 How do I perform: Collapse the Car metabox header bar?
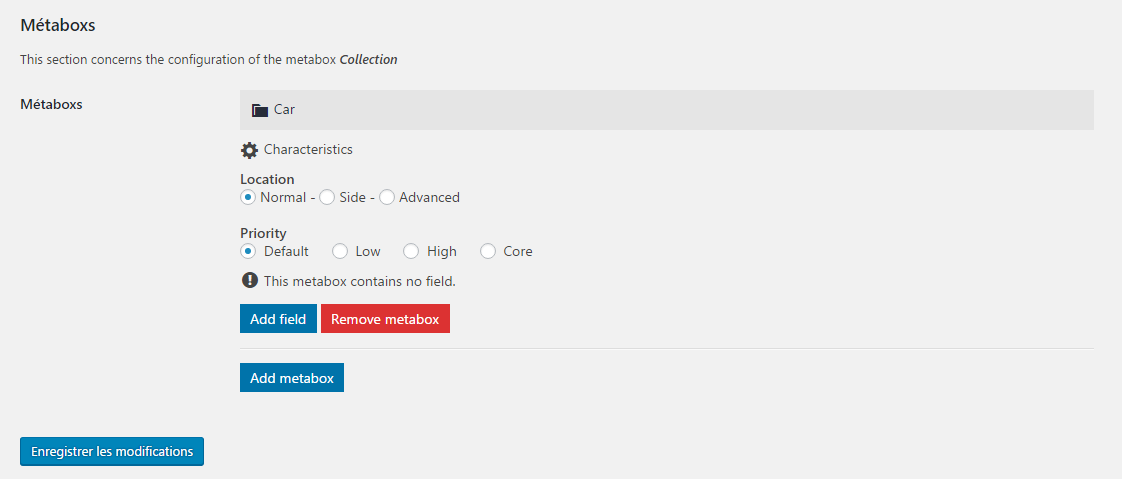(x=667, y=110)
